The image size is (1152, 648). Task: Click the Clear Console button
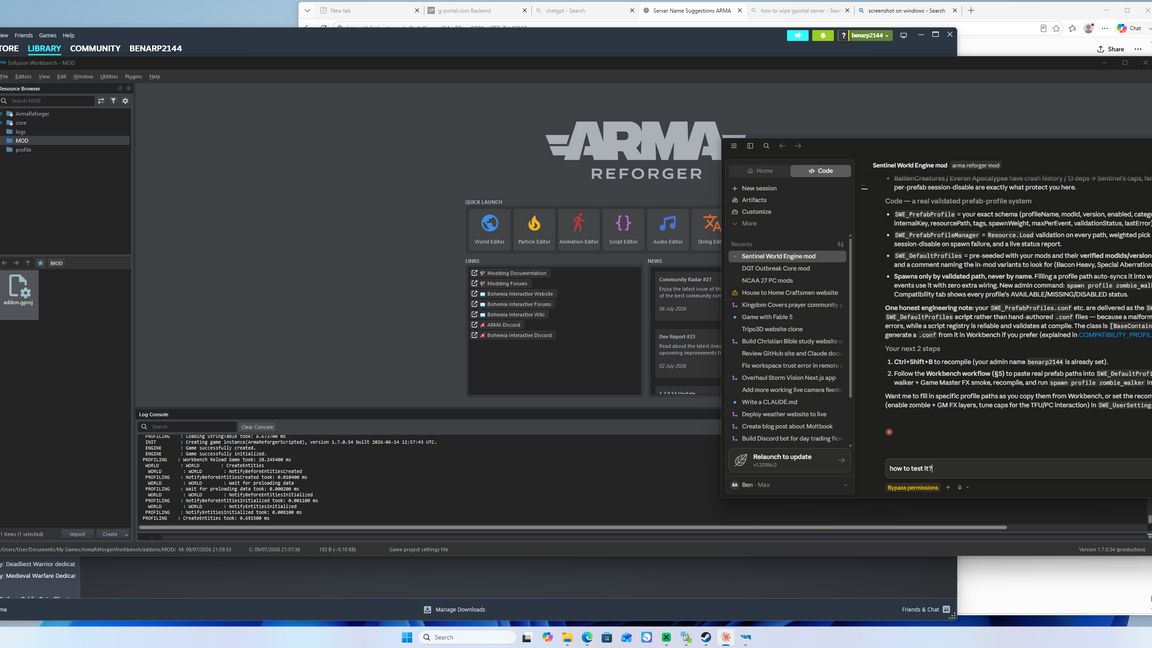click(256, 427)
